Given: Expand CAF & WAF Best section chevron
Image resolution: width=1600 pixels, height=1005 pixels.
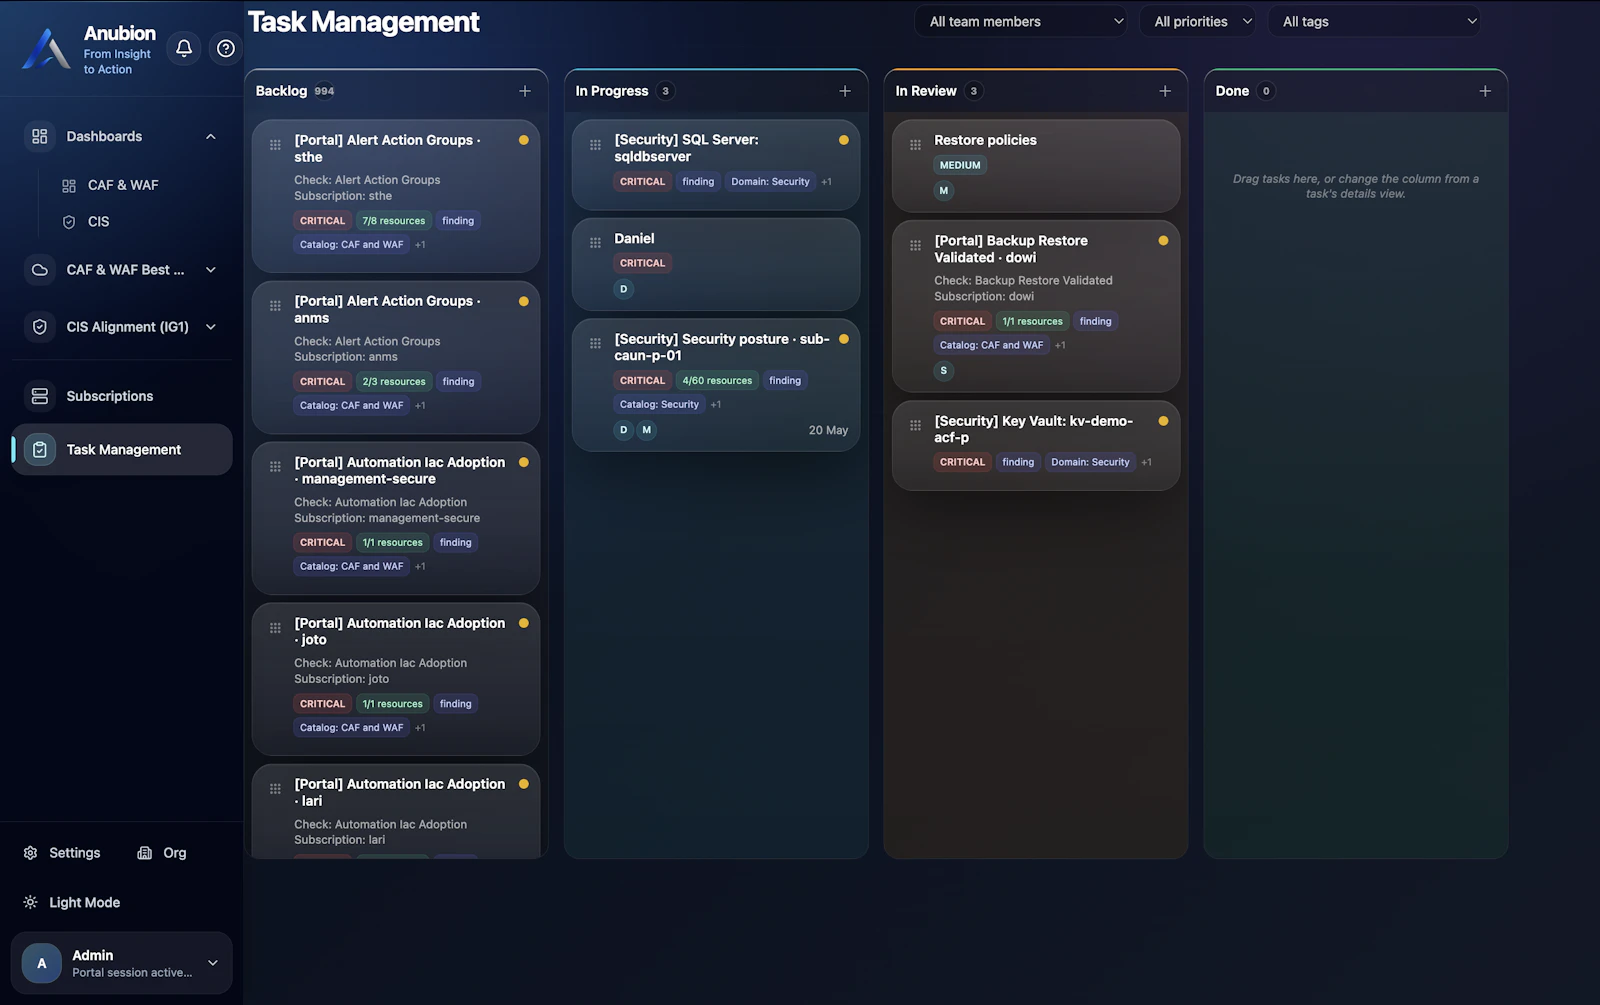Looking at the screenshot, I should (211, 270).
